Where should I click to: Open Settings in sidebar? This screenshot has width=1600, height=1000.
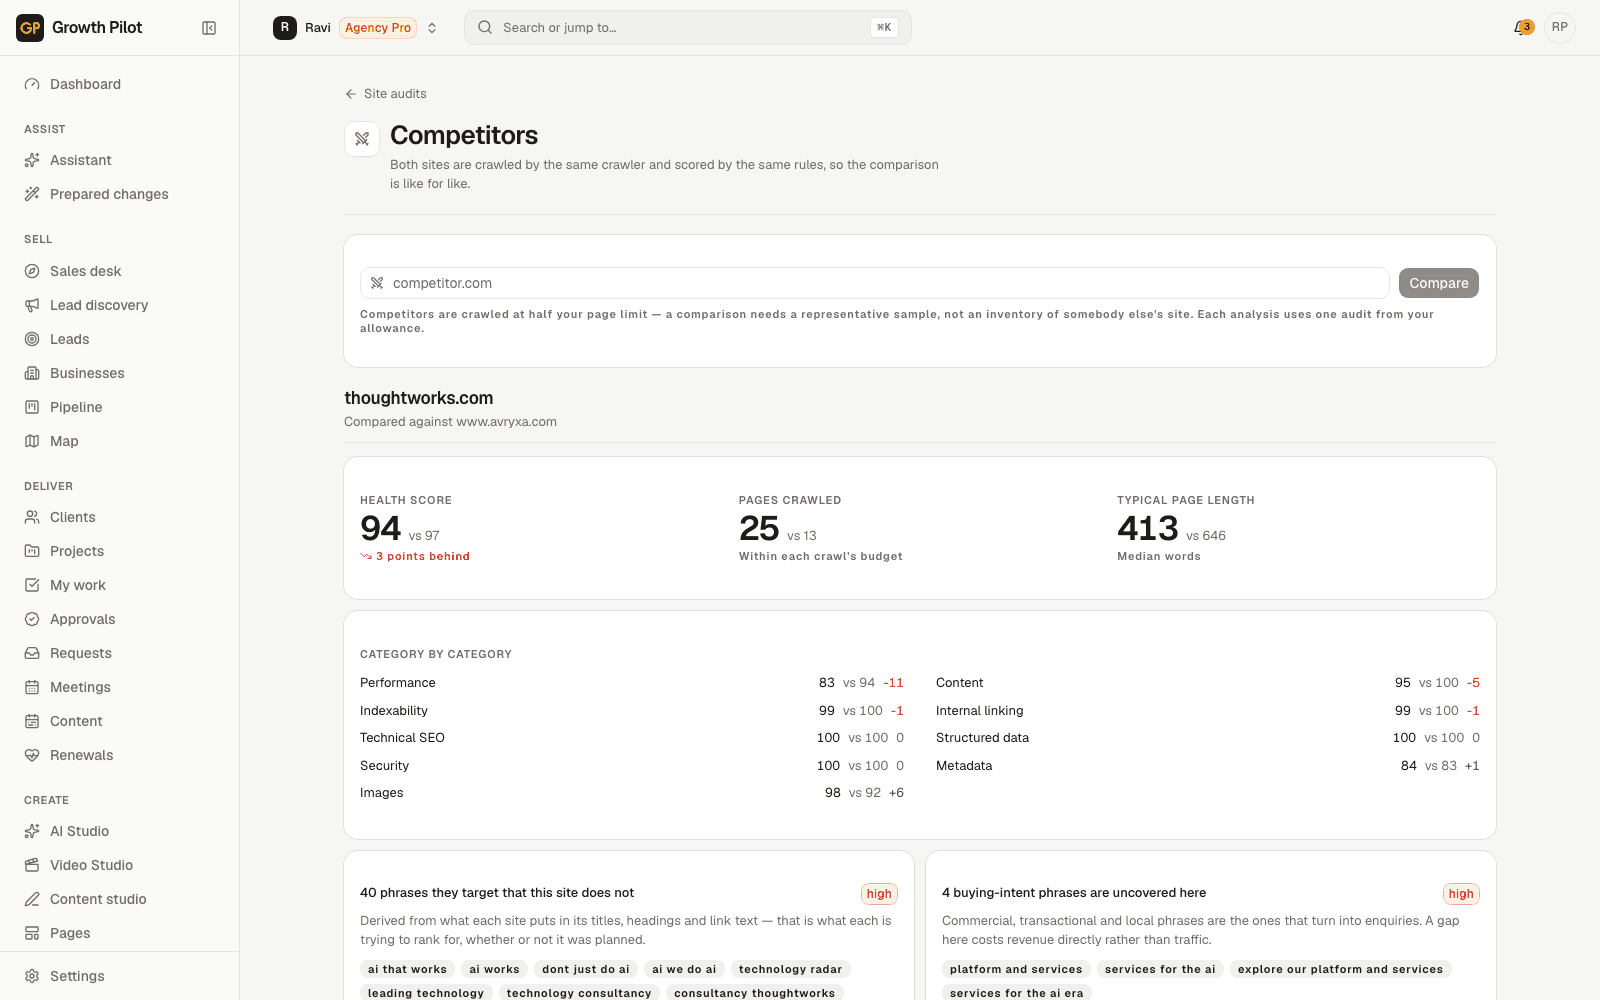(x=120, y=976)
